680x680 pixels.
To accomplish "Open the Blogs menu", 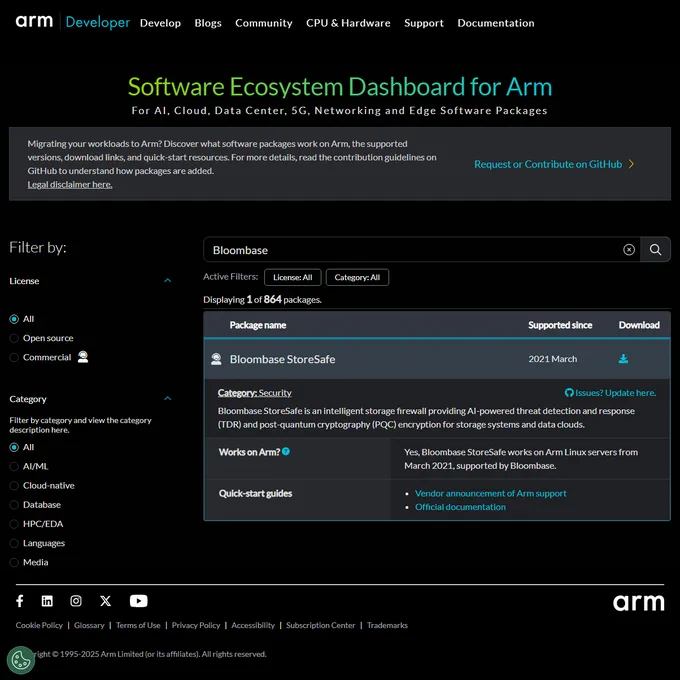I will coord(208,23).
